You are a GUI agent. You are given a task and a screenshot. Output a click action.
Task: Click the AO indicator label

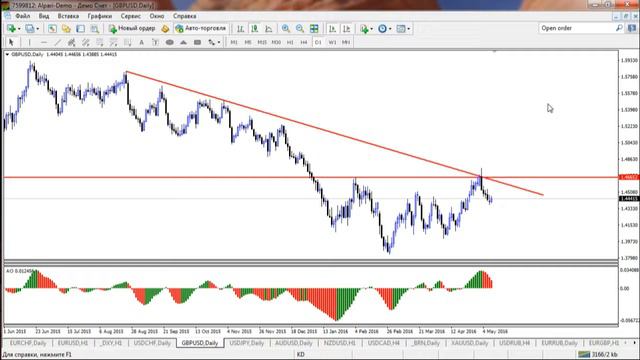19,271
